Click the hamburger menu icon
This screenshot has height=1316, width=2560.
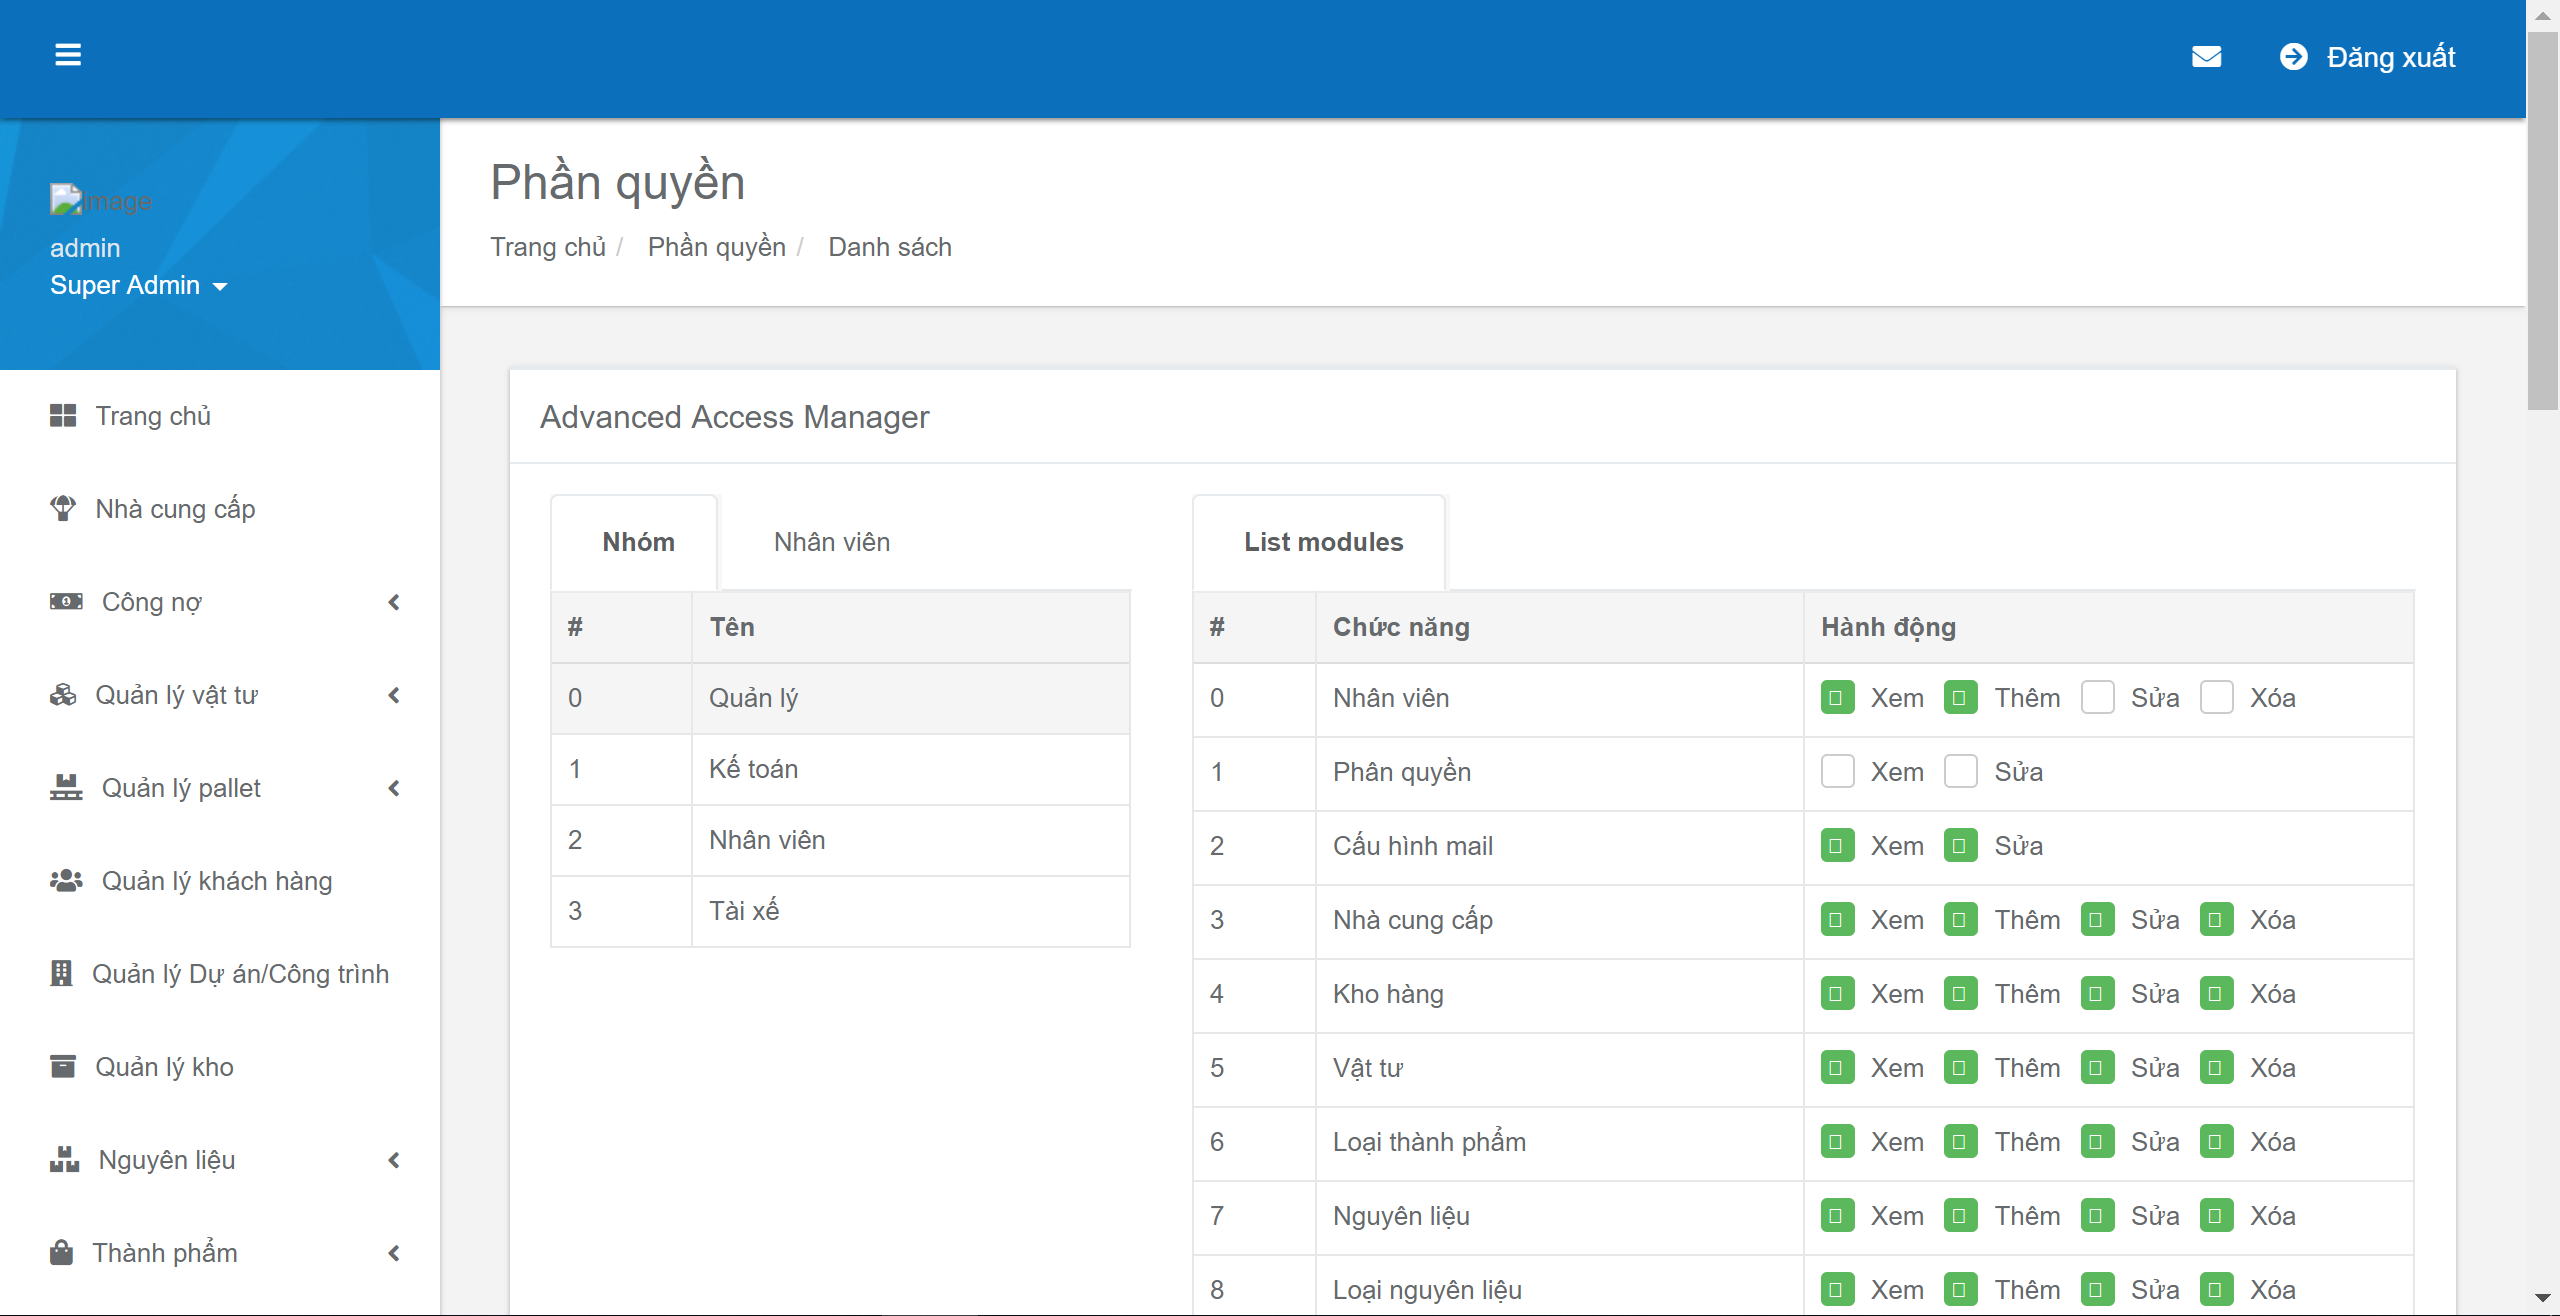(68, 55)
